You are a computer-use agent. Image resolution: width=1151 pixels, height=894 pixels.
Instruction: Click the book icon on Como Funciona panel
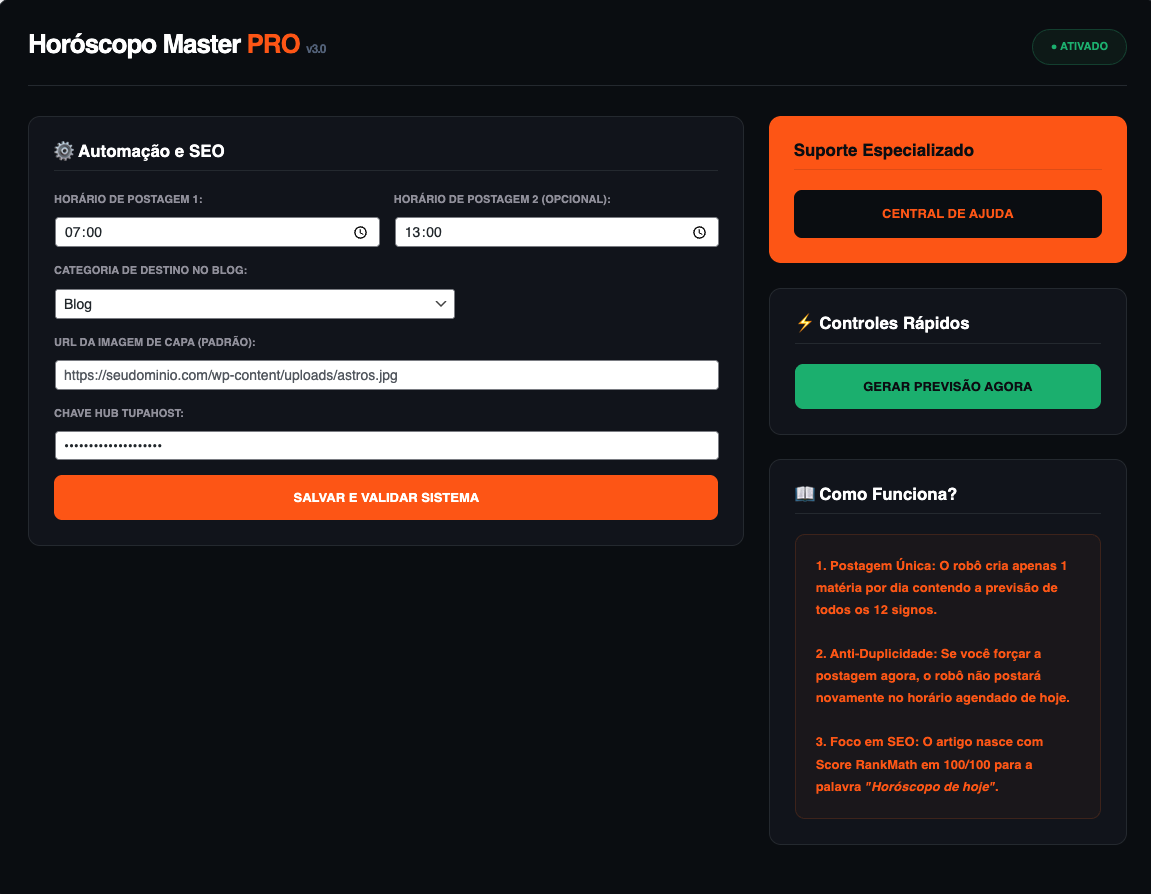(x=804, y=493)
